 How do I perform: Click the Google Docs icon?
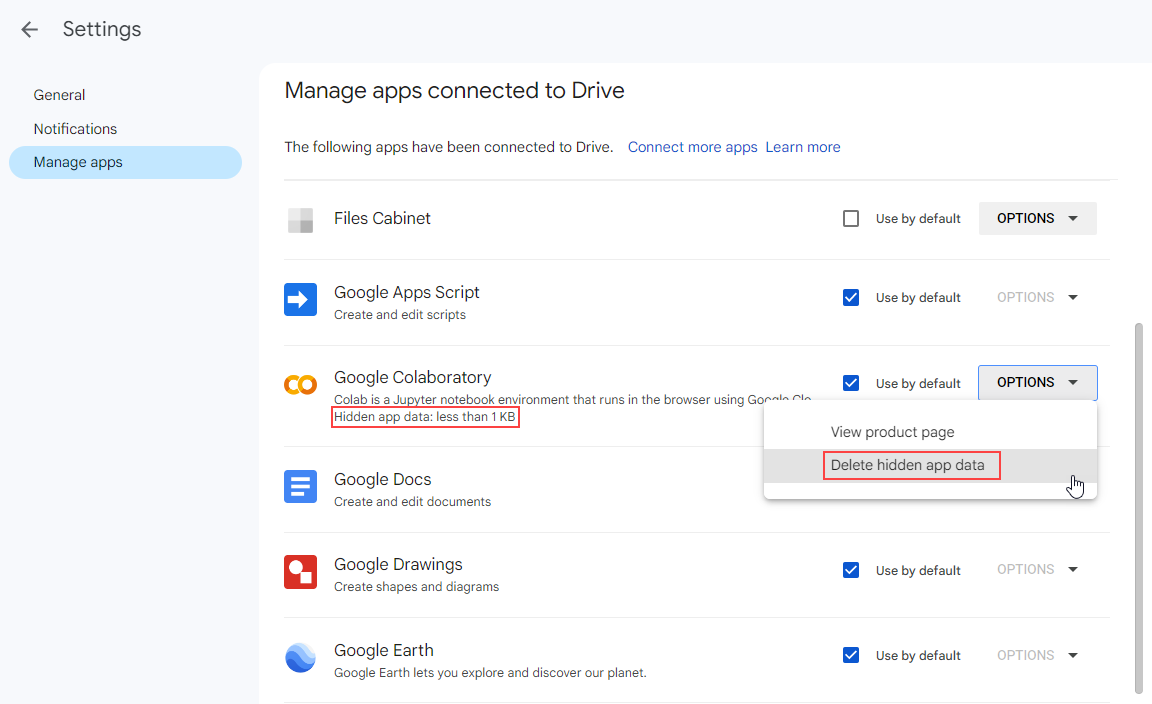(x=300, y=486)
